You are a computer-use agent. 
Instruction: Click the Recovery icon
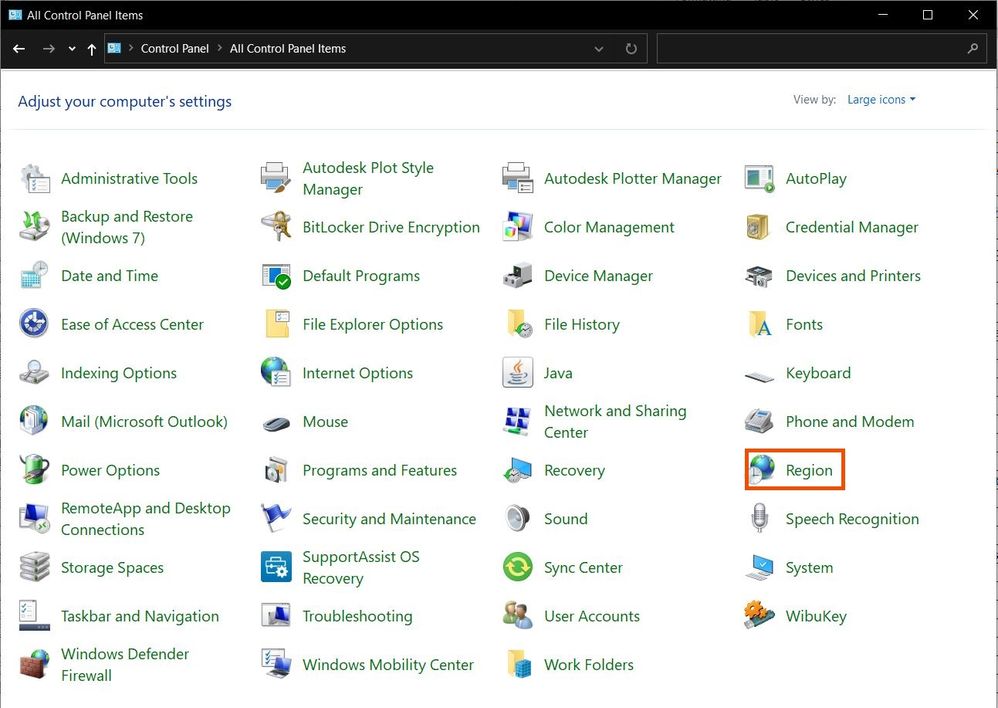517,470
